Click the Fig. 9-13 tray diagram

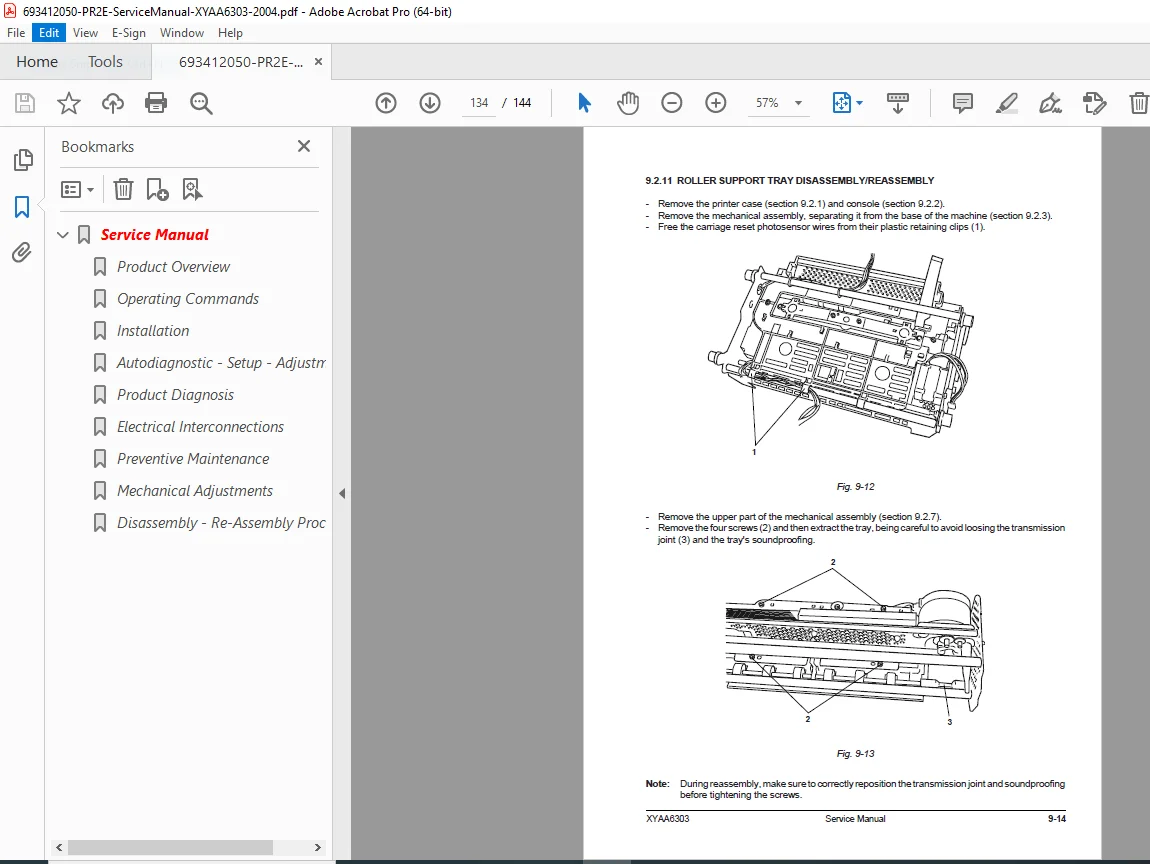point(854,644)
